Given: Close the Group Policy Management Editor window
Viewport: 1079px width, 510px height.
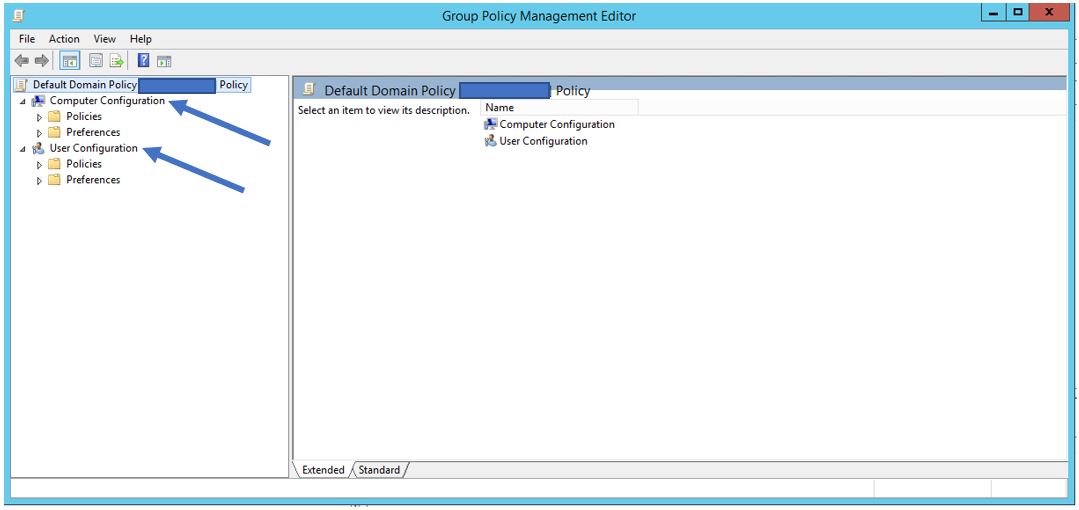Looking at the screenshot, I should pos(1049,13).
